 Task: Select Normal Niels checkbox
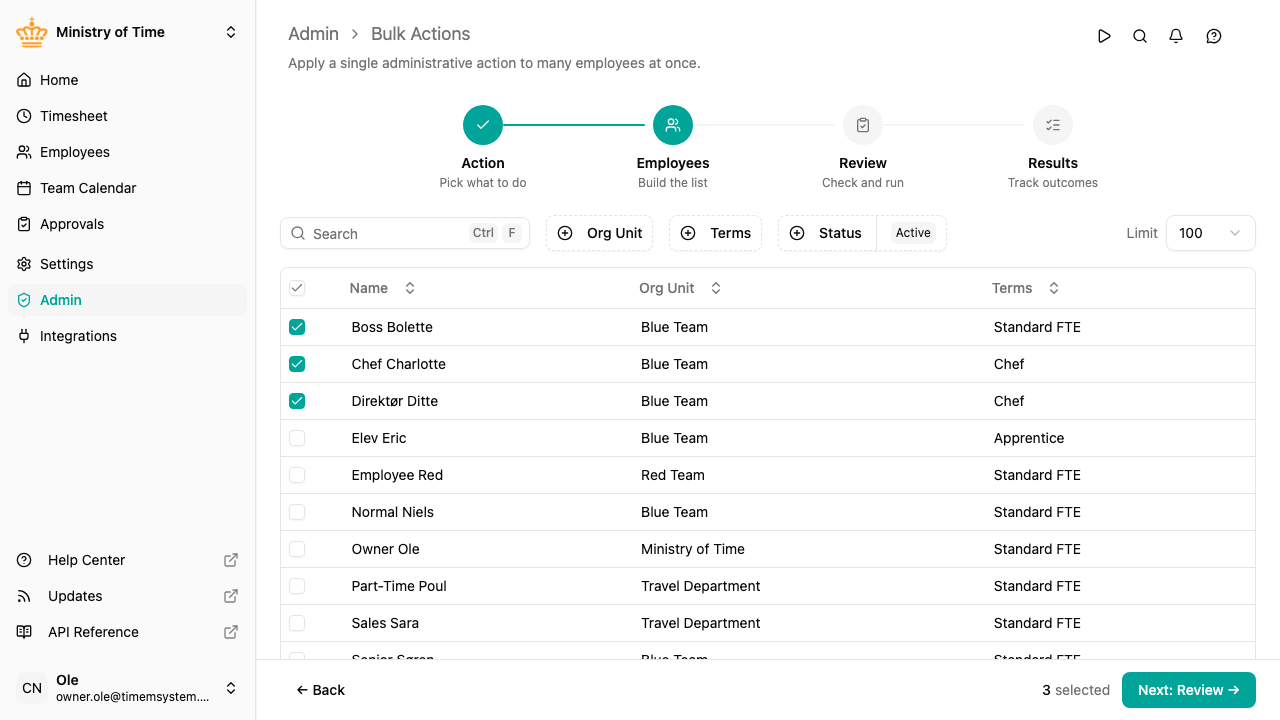[x=297, y=512]
